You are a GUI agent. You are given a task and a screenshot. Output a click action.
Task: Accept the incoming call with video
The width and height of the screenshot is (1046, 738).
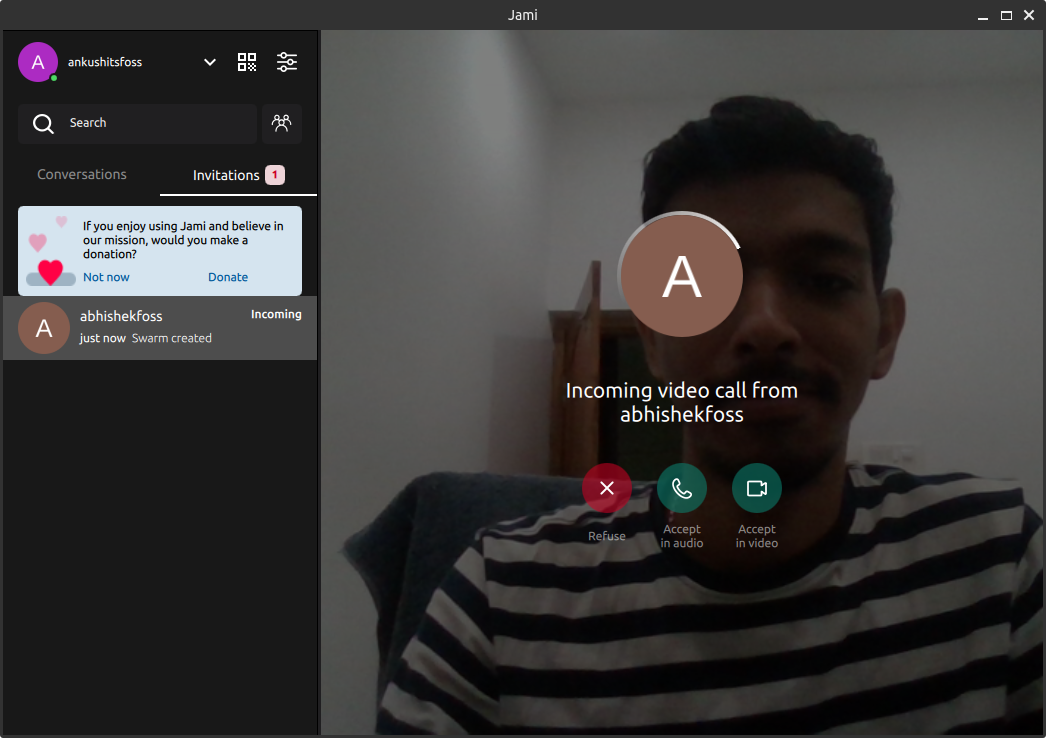coord(756,488)
